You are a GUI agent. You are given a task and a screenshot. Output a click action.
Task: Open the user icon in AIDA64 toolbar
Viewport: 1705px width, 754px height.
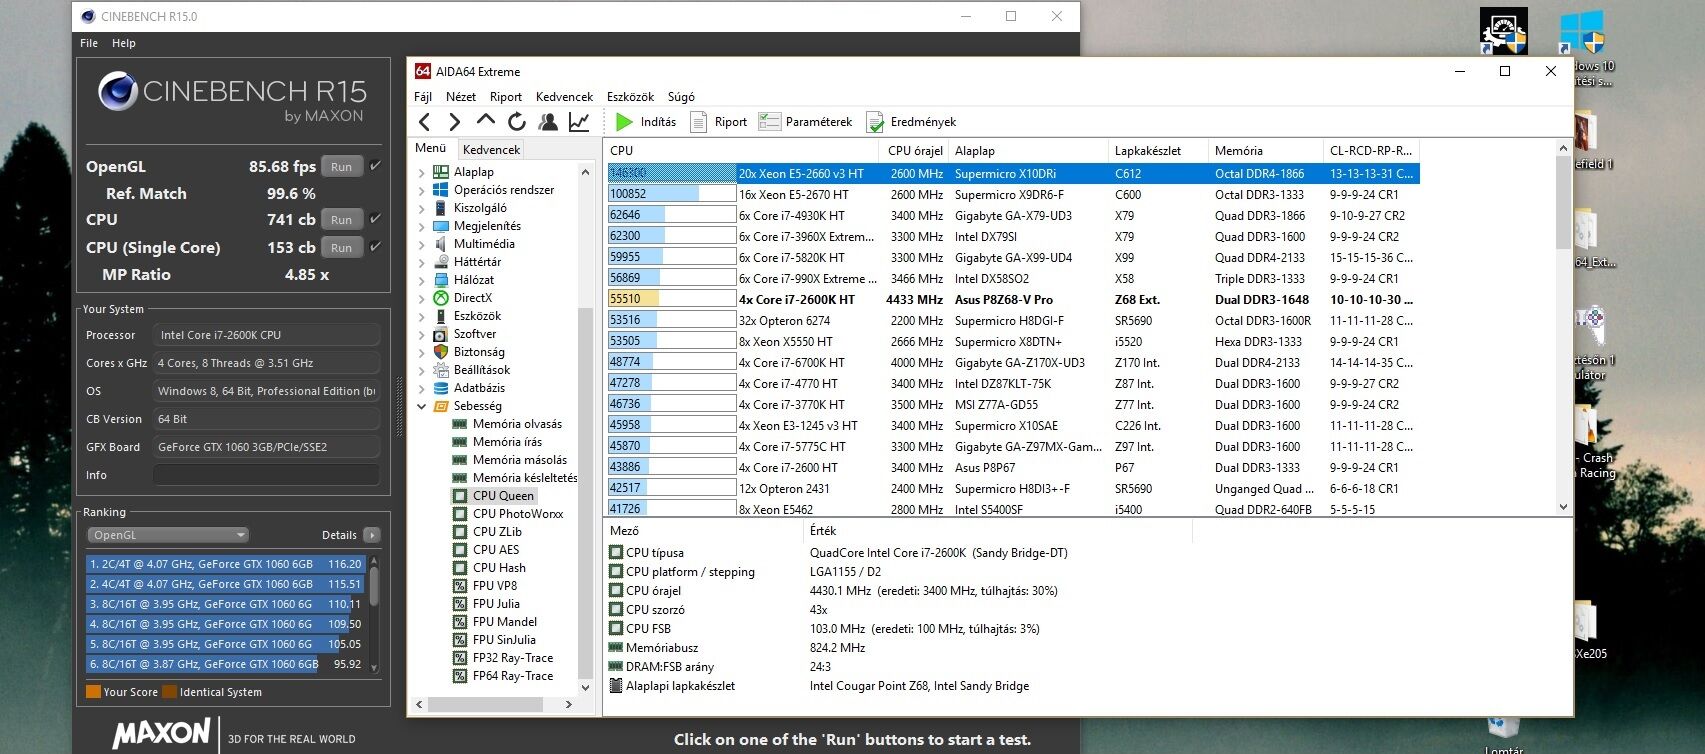(548, 122)
